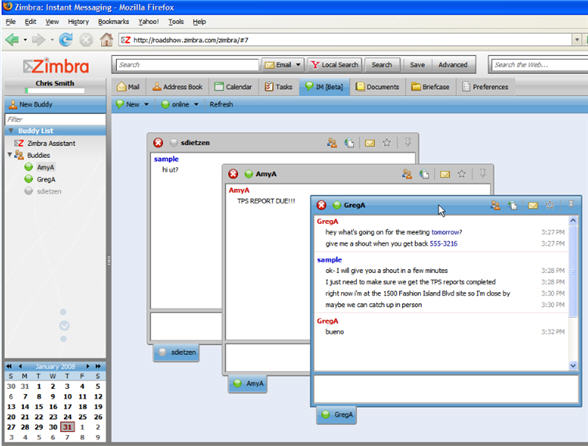Click the Firefox stop icon
588x446 pixels.
tap(86, 40)
